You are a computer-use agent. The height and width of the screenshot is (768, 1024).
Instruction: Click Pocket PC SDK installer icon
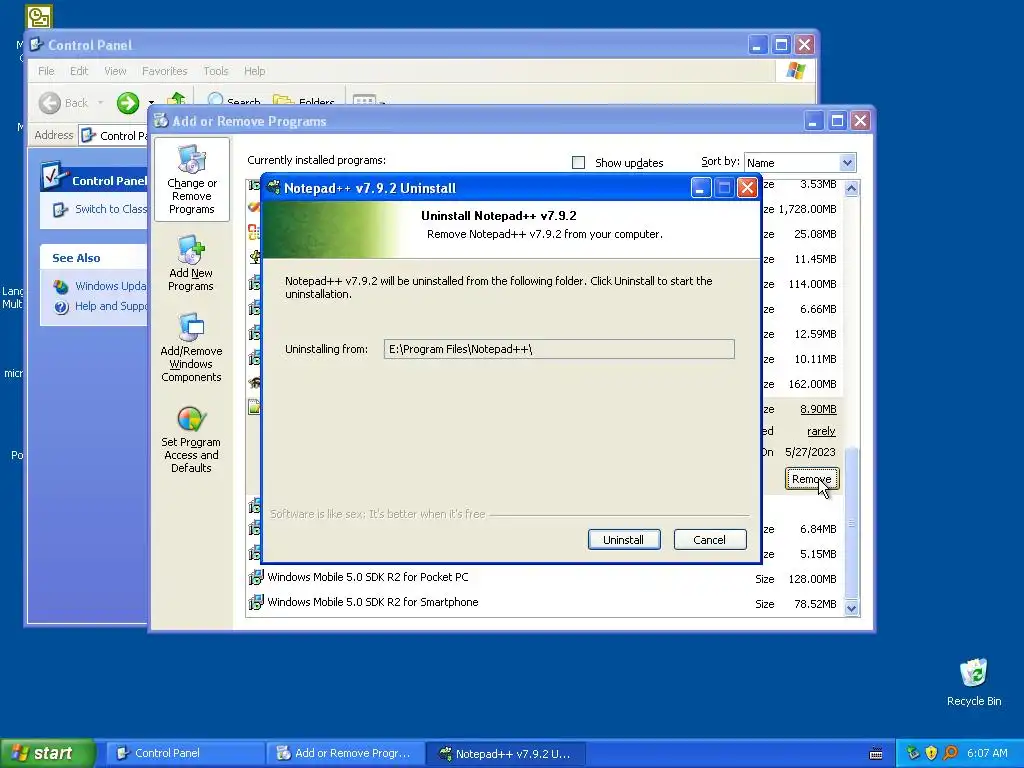pos(255,578)
